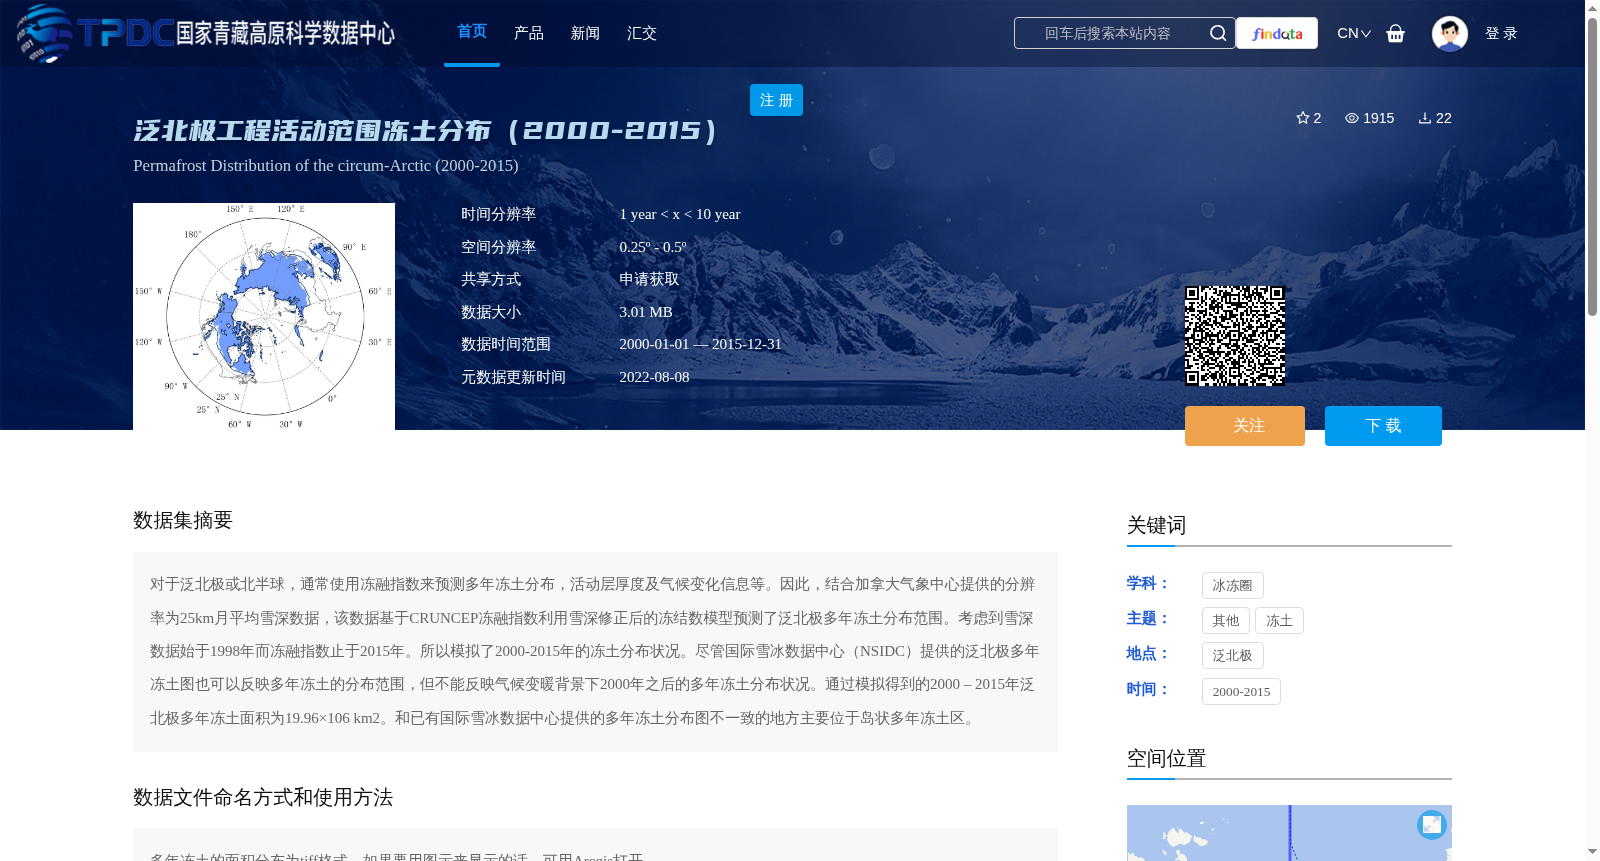The height and width of the screenshot is (861, 1600).
Task: Click the 0.25º - 0.5º spatial resolution value
Action: click(x=653, y=247)
